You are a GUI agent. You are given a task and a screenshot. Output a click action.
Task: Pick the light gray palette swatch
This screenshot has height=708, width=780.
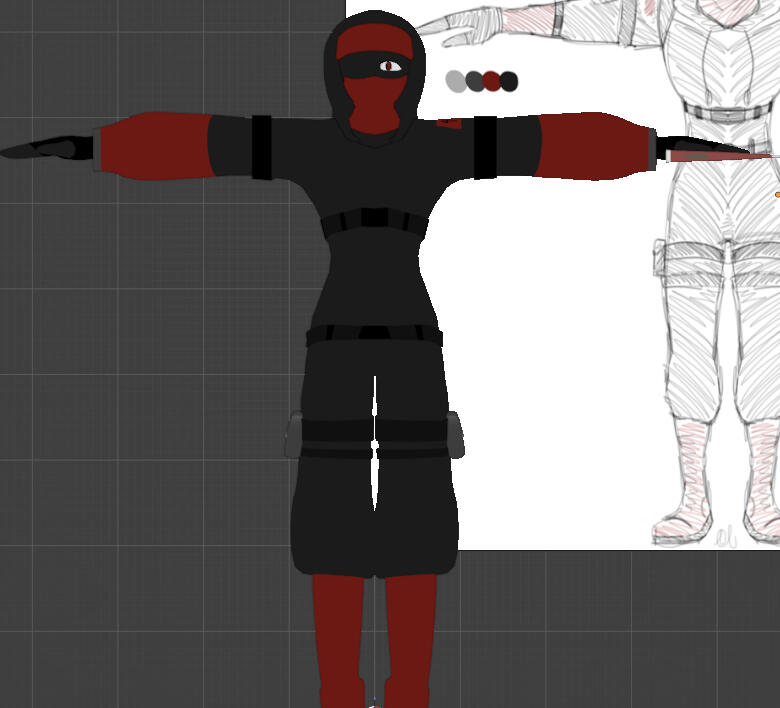tap(455, 81)
